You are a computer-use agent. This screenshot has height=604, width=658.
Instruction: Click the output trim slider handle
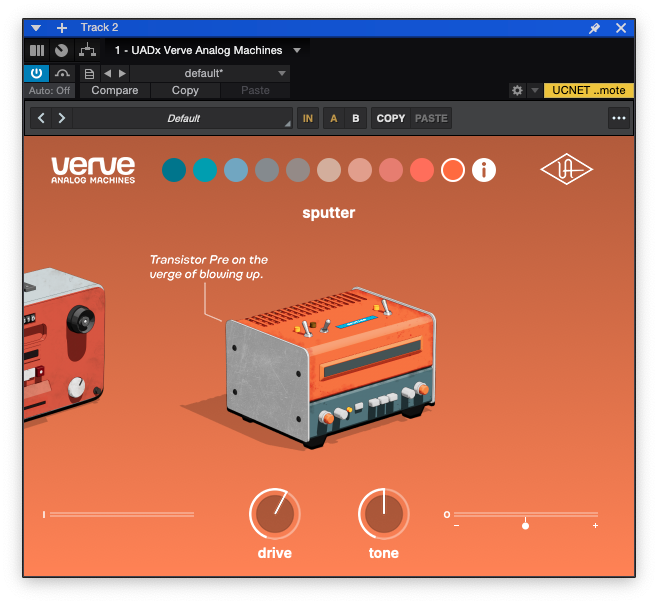point(525,526)
